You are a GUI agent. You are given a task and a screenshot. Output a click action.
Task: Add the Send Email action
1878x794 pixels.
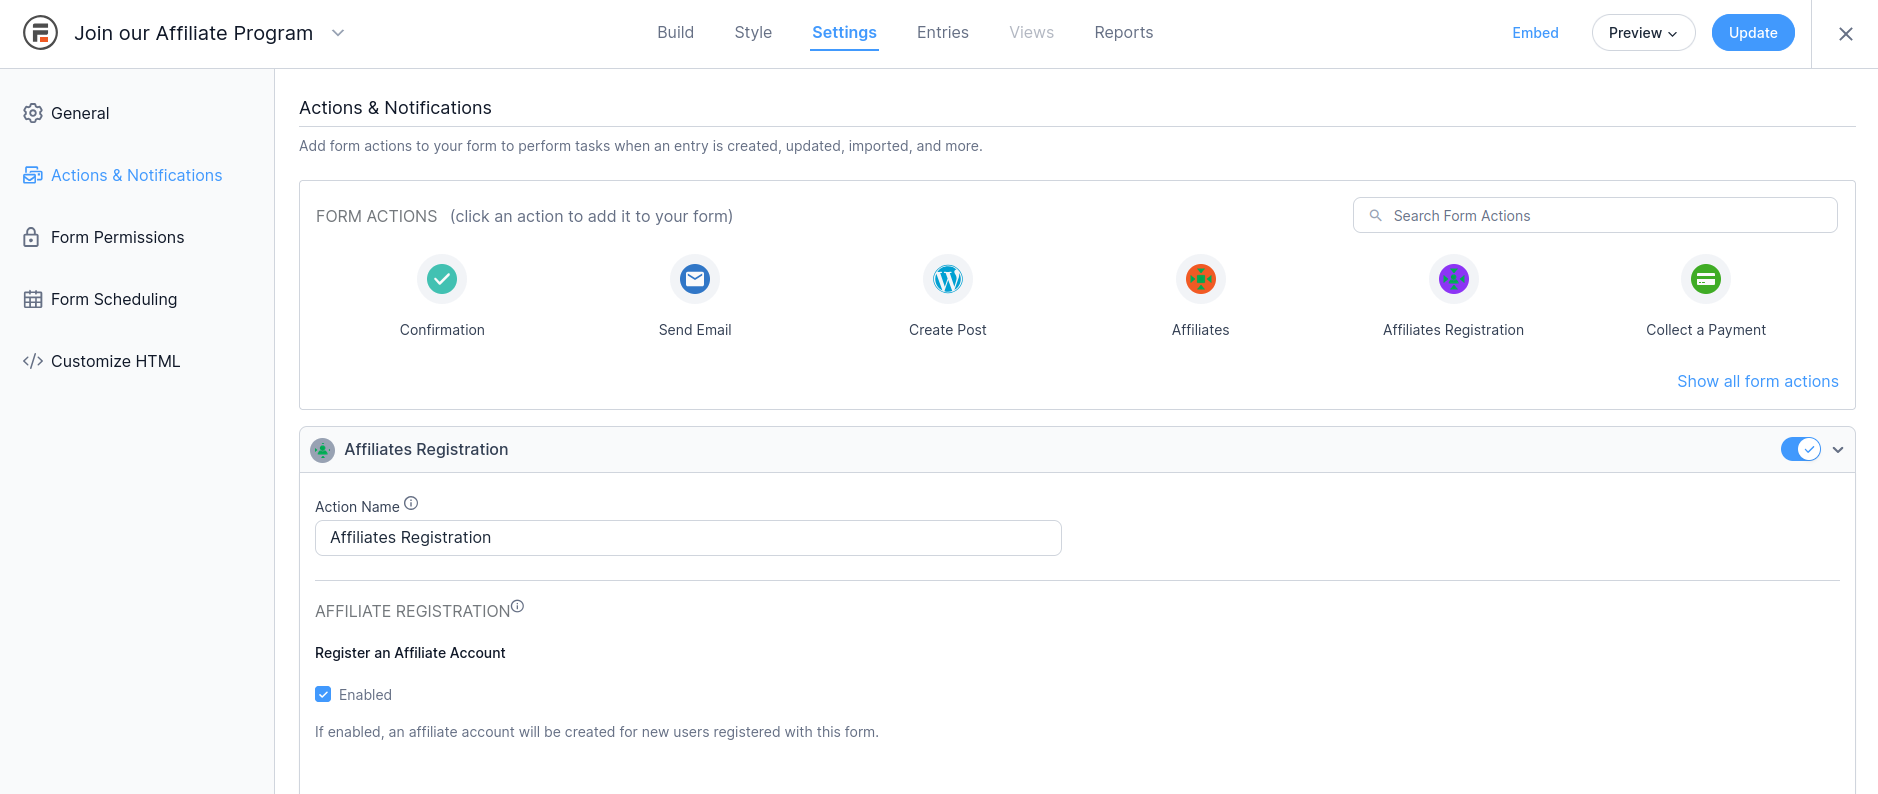(695, 279)
